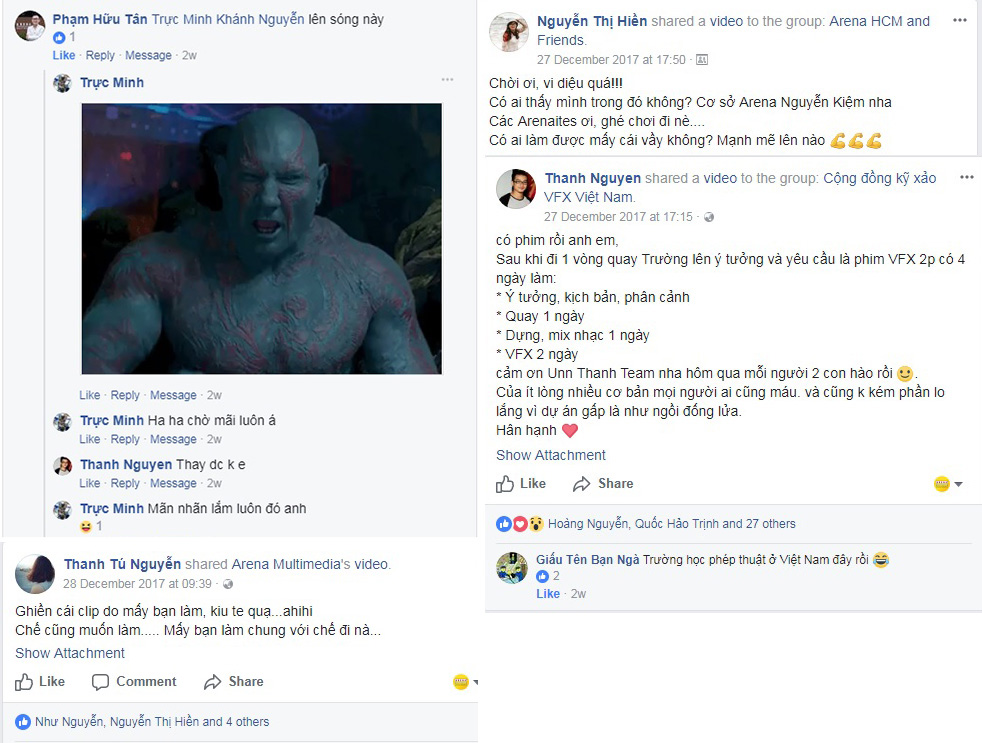
Task: Expand the emoji dropdown on Thanh Tú Nguyễn's post
Action: coord(465,682)
